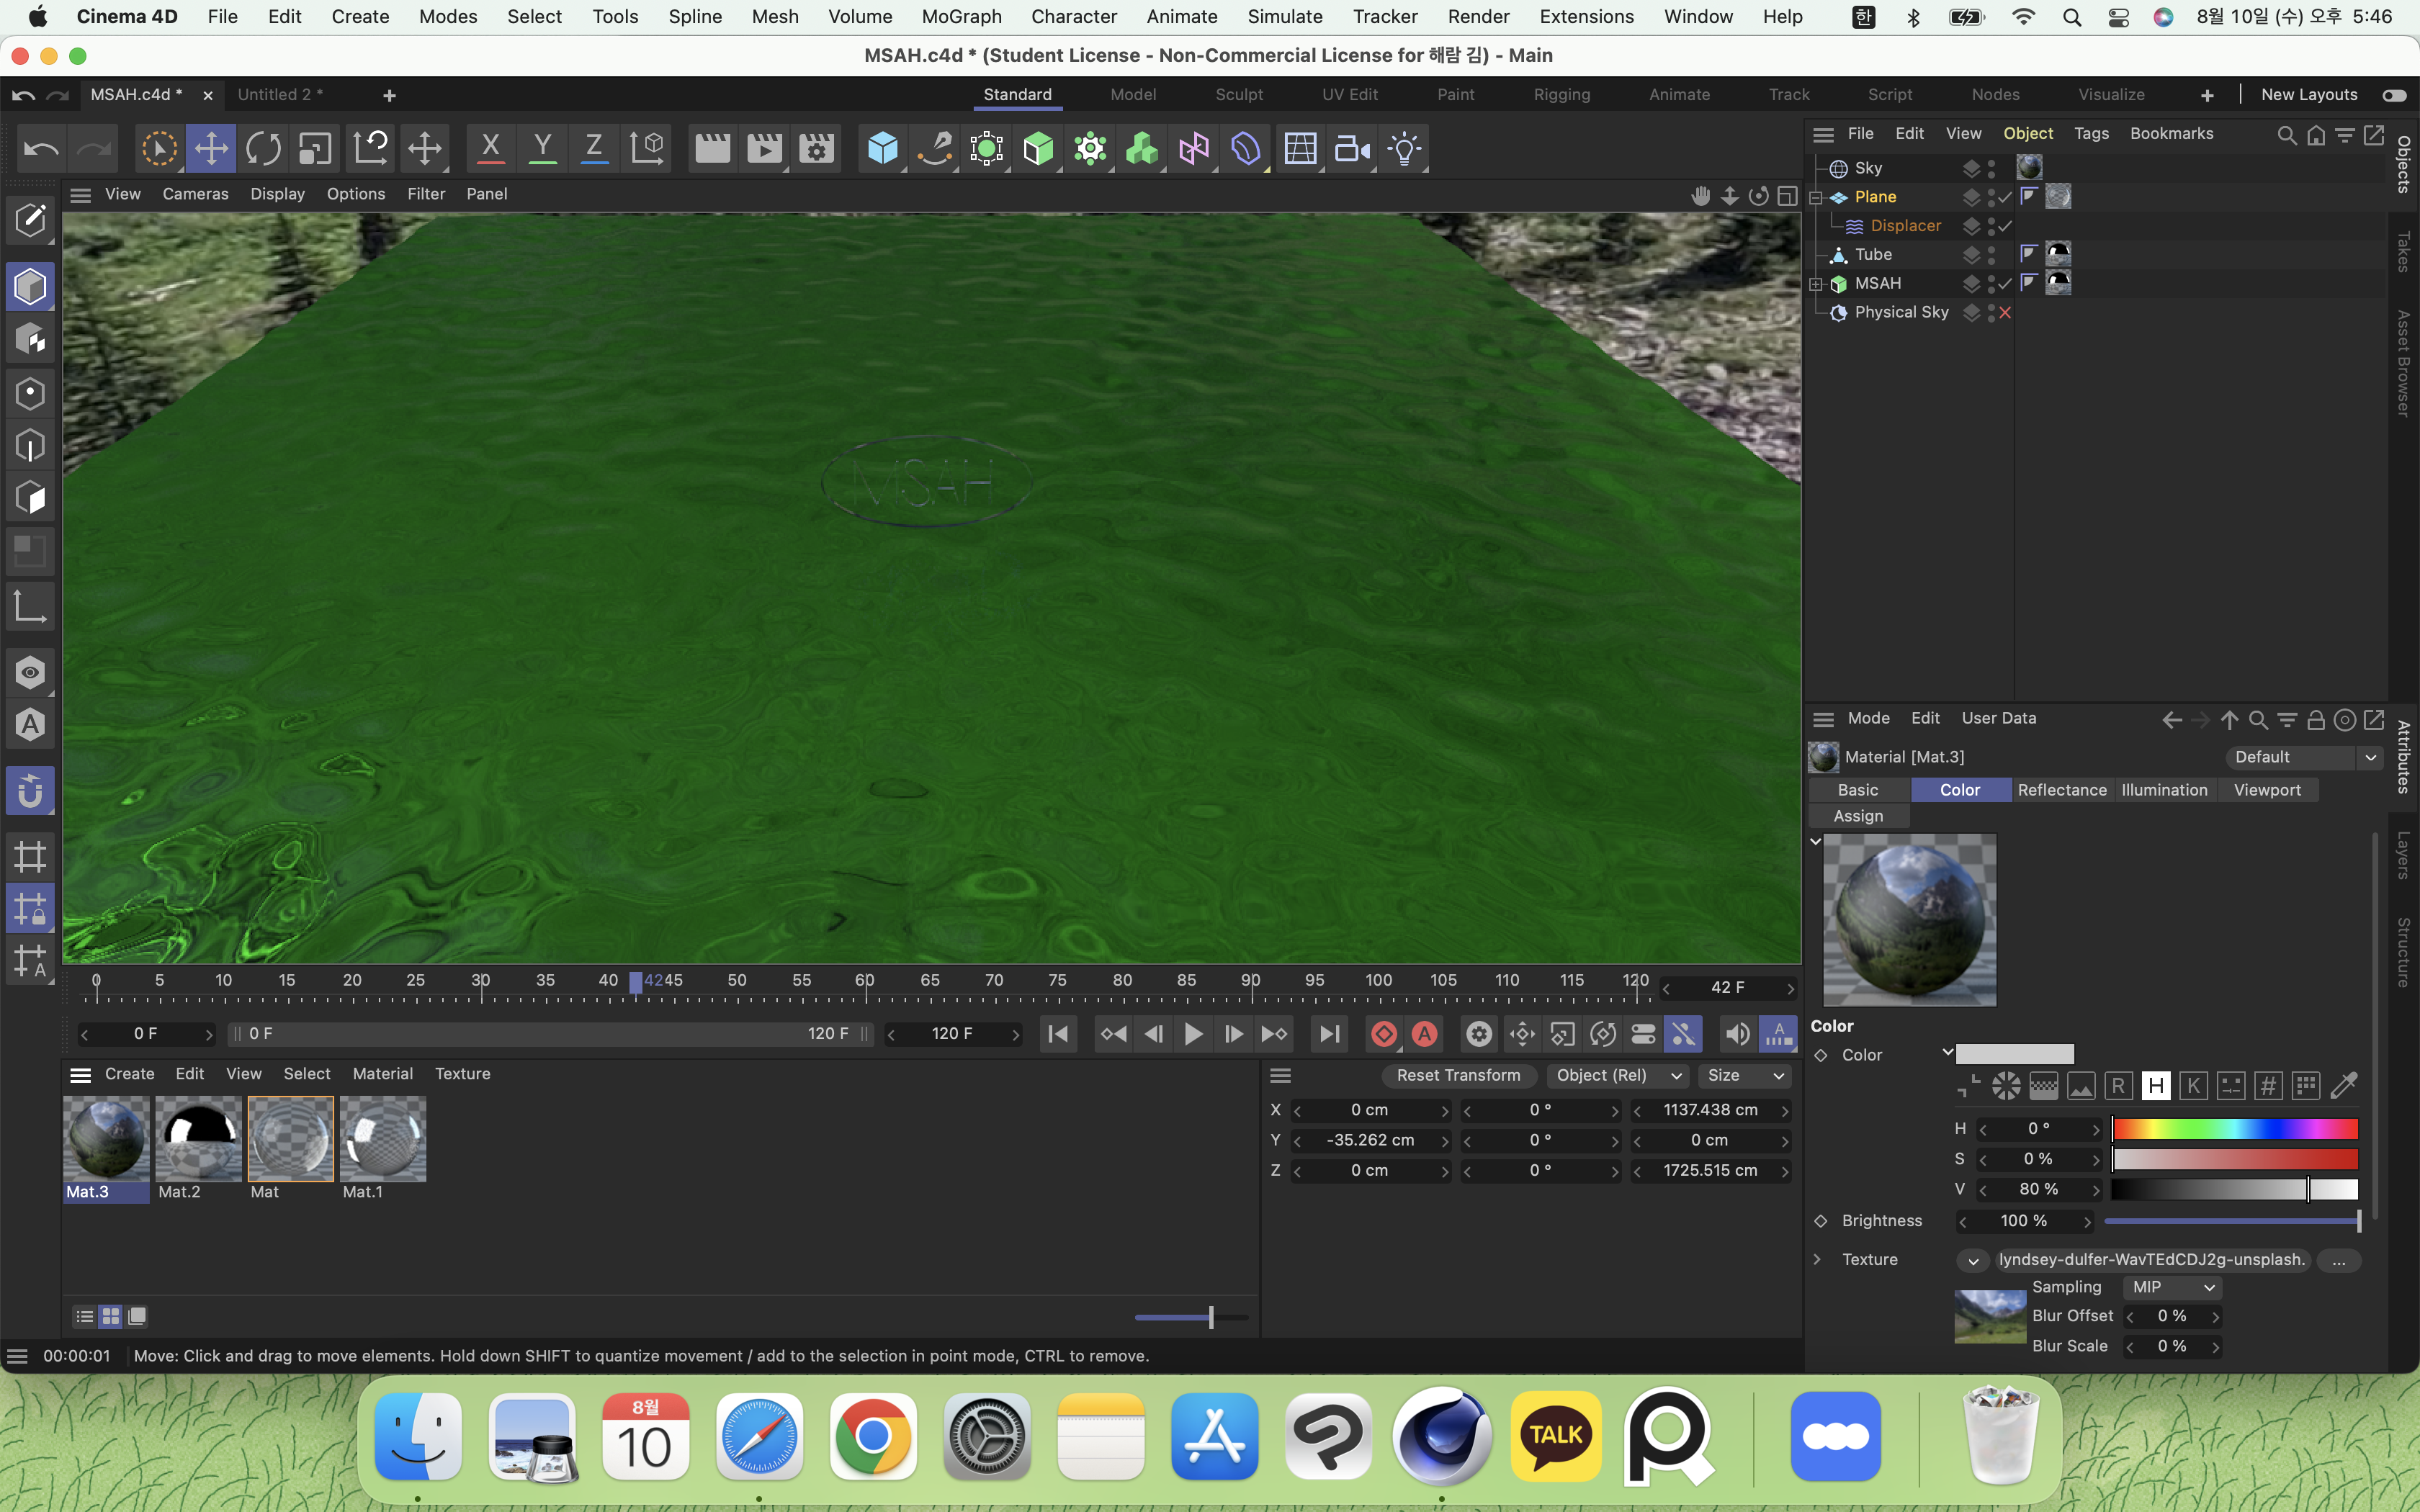Go to start of animation

point(1058,1034)
